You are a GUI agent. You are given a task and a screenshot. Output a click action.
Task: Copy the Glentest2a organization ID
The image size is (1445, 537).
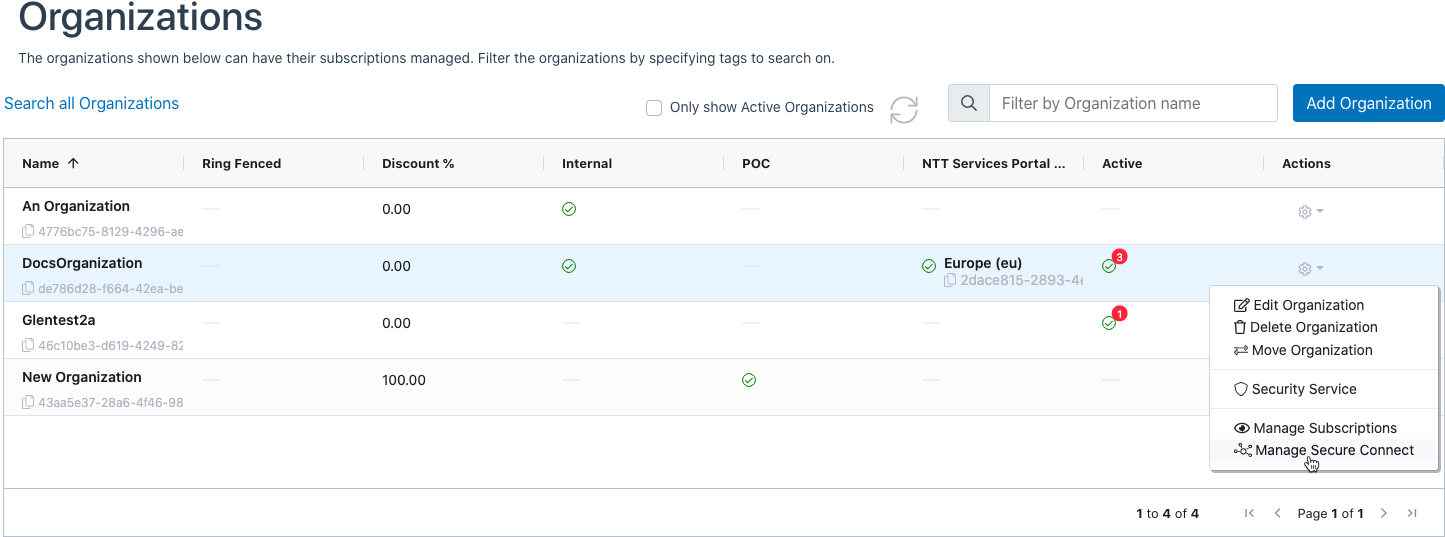tap(28, 346)
